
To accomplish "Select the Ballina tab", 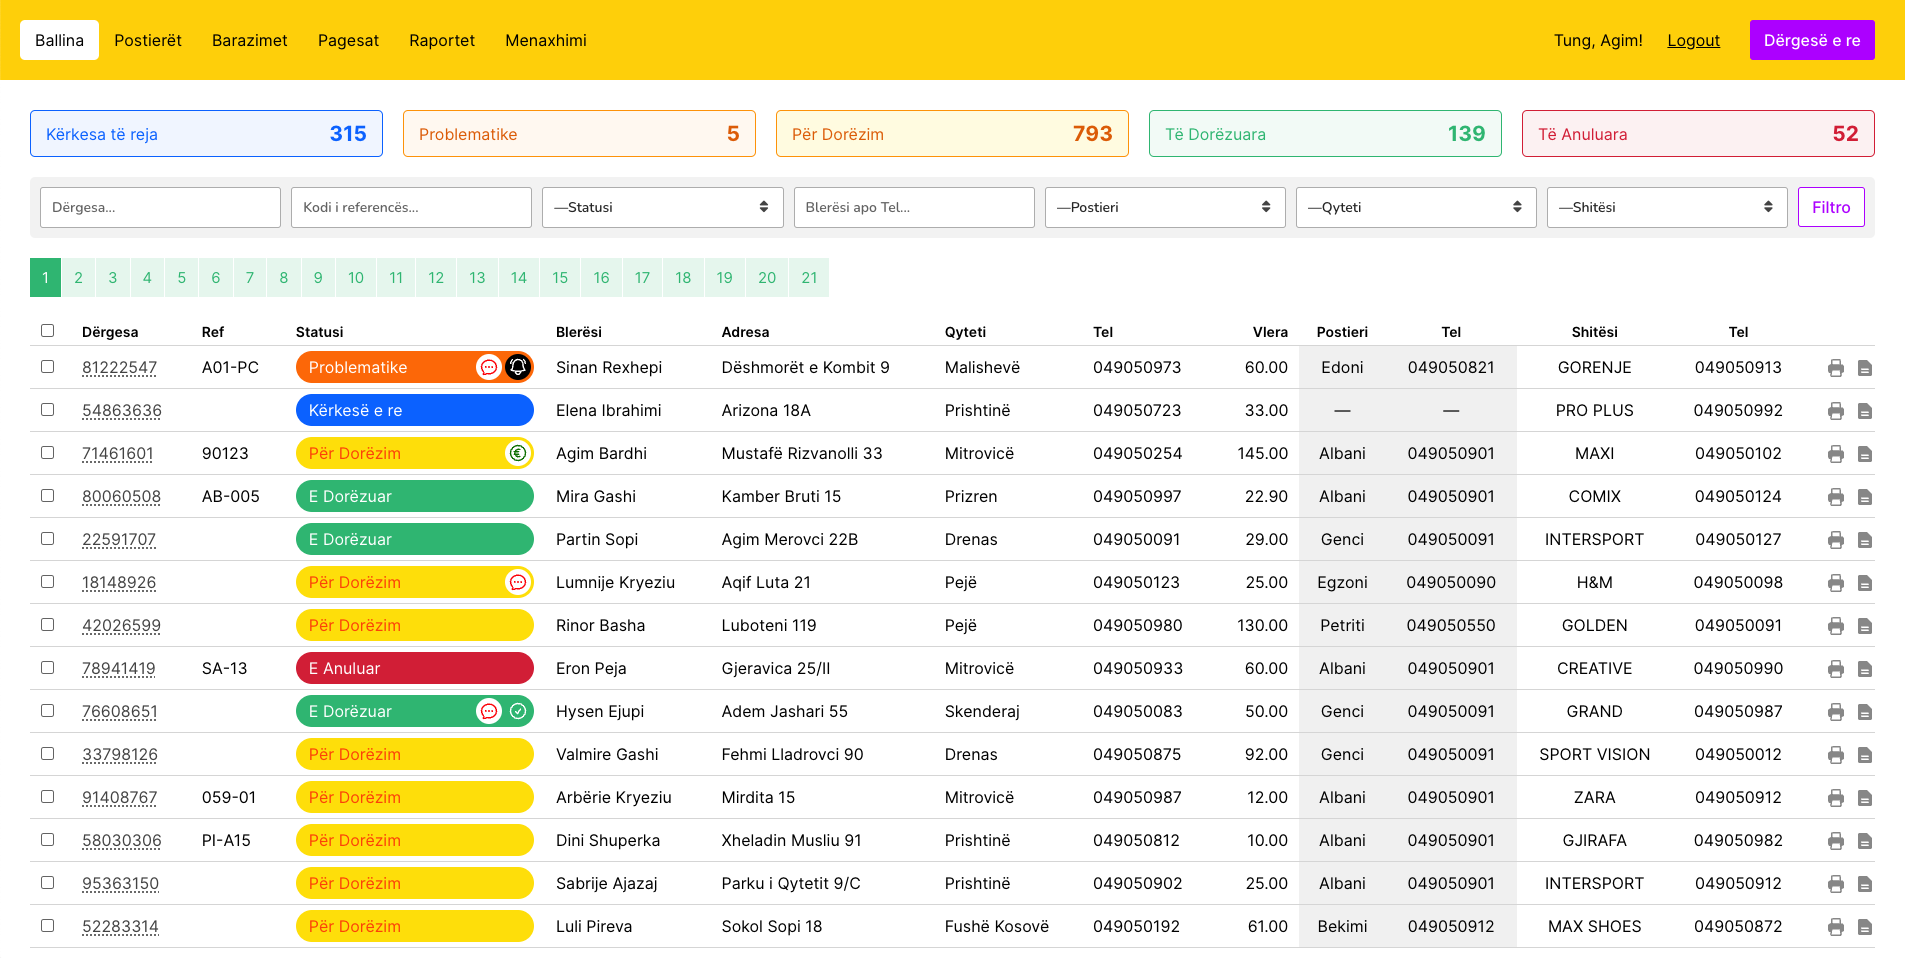I will point(59,40).
